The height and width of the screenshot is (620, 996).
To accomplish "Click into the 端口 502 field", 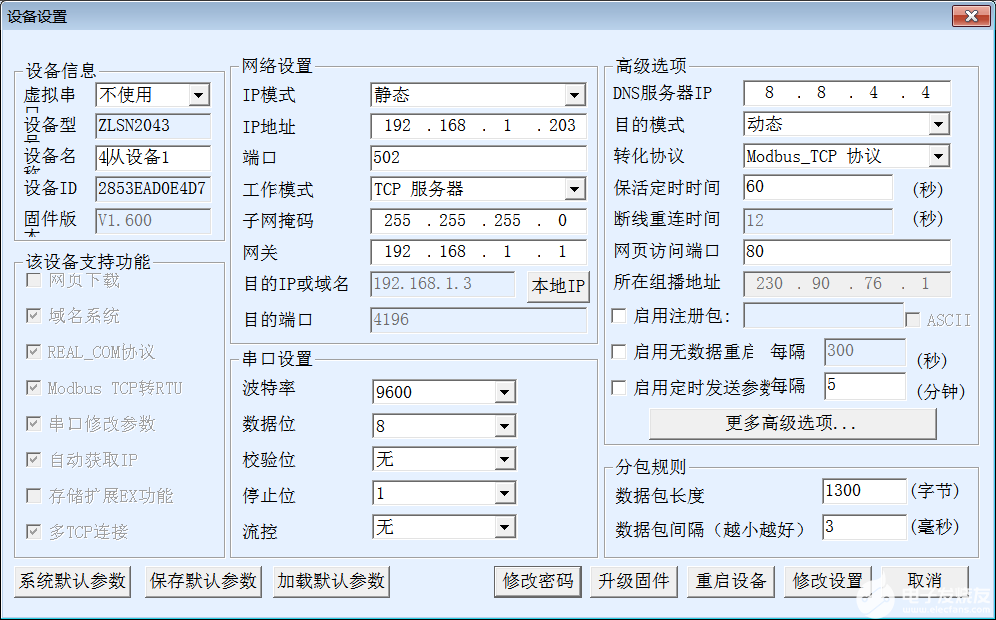I will coord(478,158).
